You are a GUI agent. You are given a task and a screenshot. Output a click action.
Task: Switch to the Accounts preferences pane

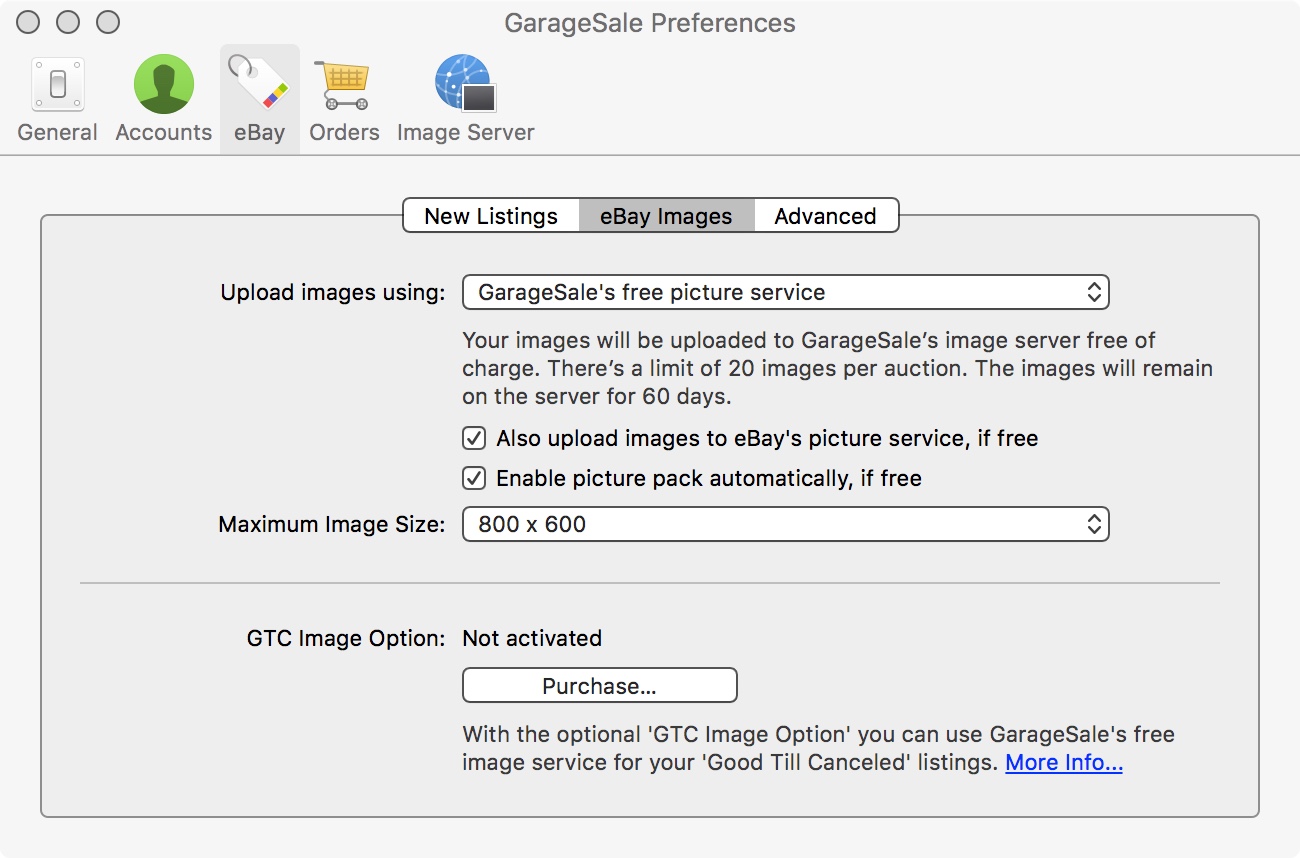click(163, 99)
